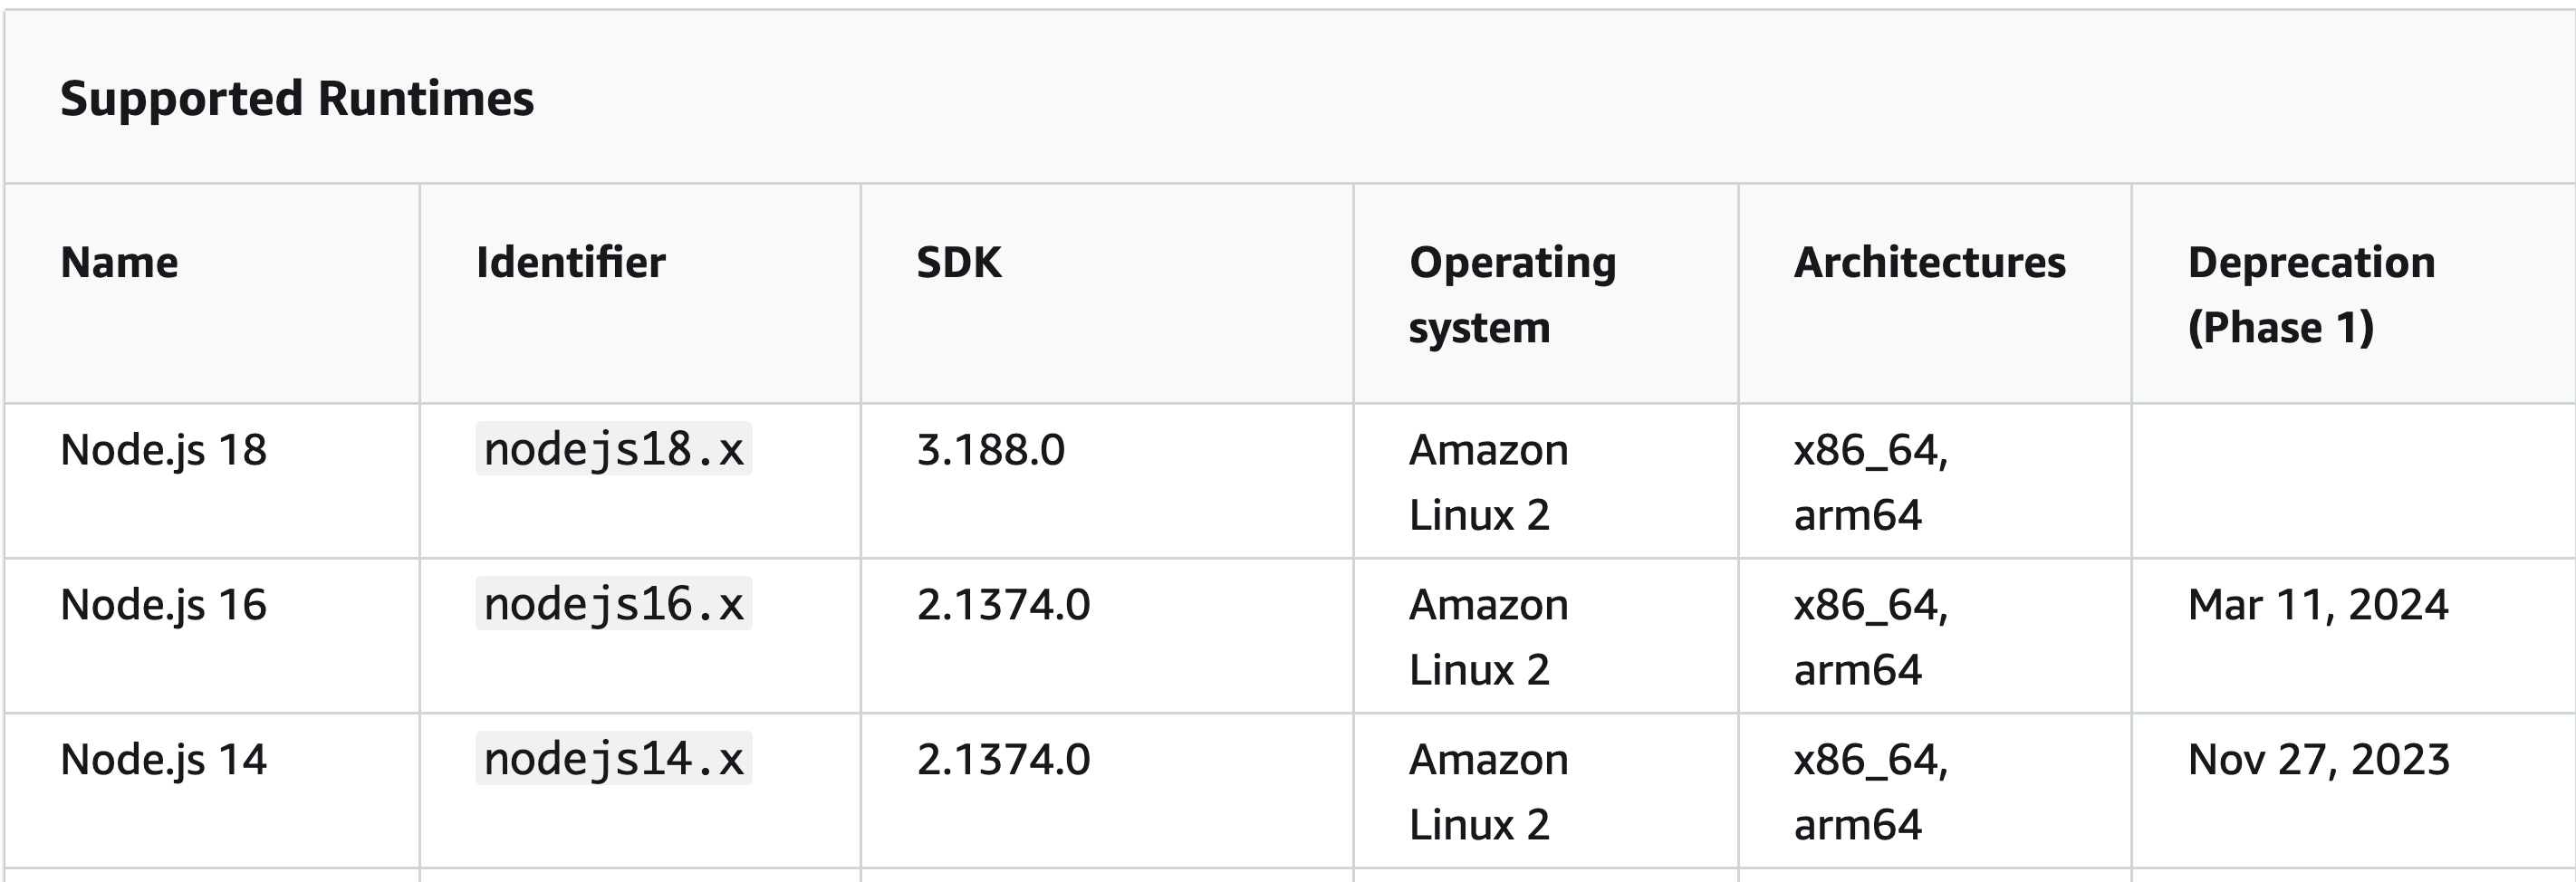Click the Node.js 16 name cell

164,605
